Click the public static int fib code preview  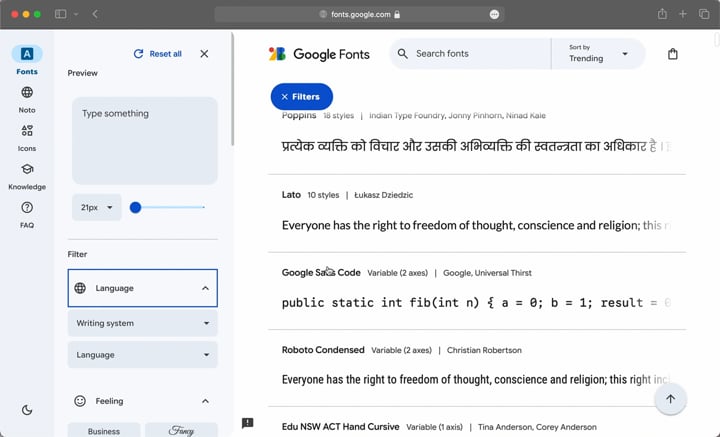coord(476,303)
